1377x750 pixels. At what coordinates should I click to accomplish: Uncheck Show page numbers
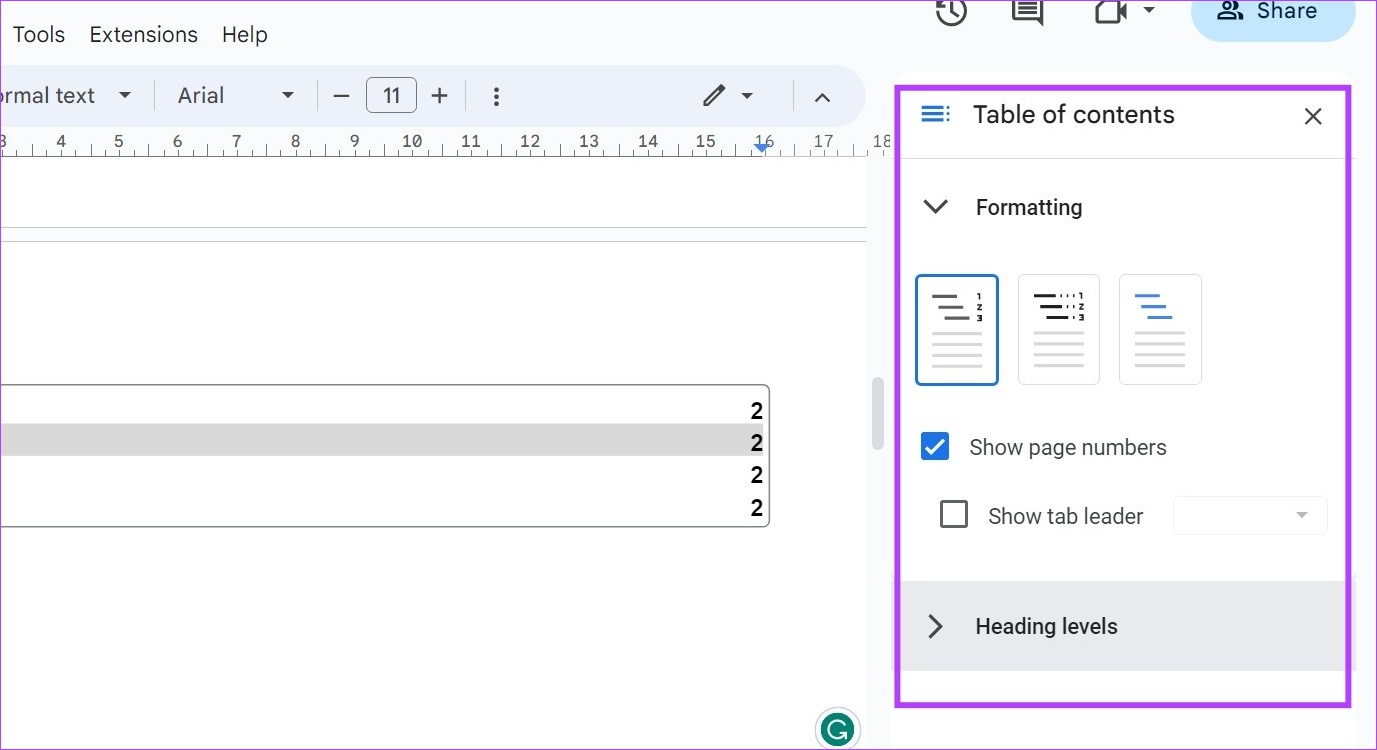tap(935, 447)
